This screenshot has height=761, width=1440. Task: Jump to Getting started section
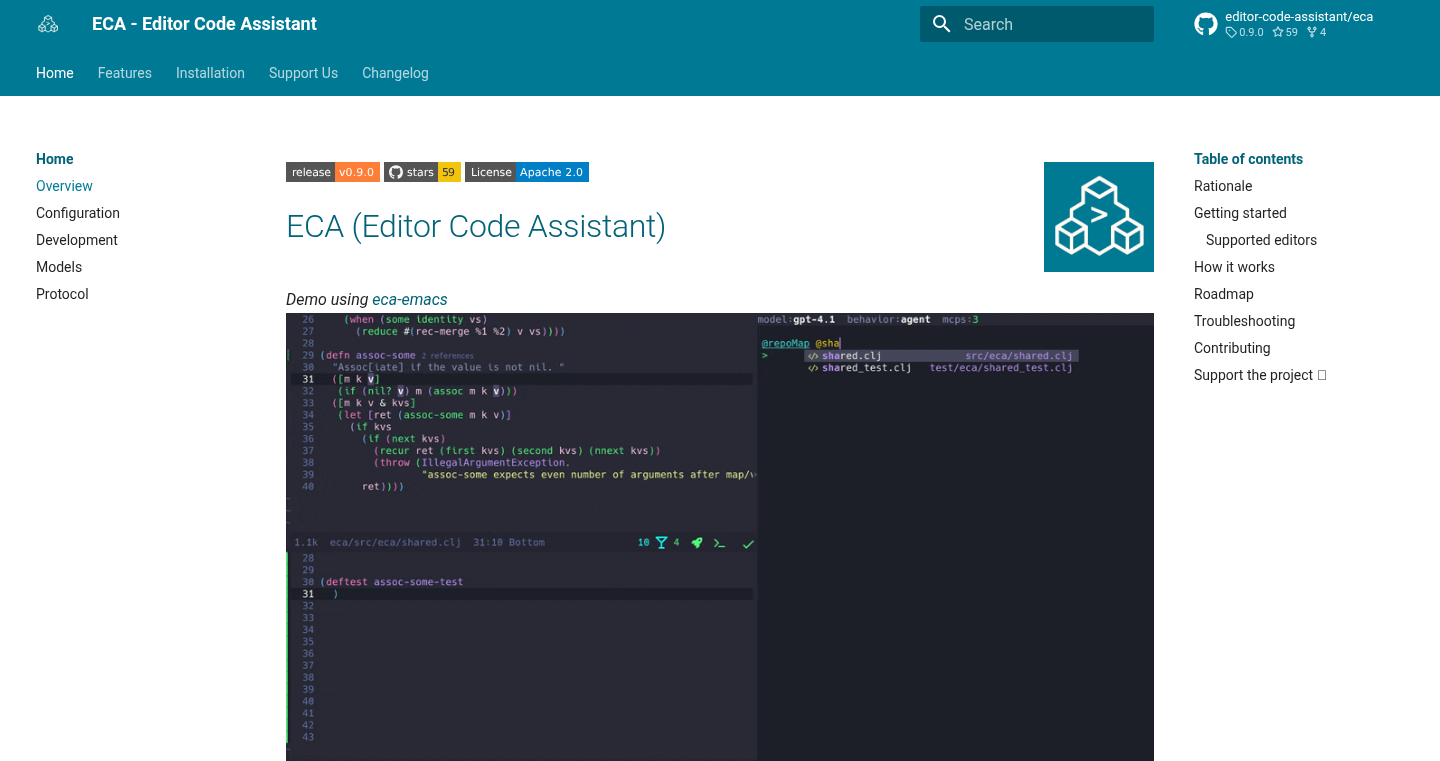(x=1240, y=213)
